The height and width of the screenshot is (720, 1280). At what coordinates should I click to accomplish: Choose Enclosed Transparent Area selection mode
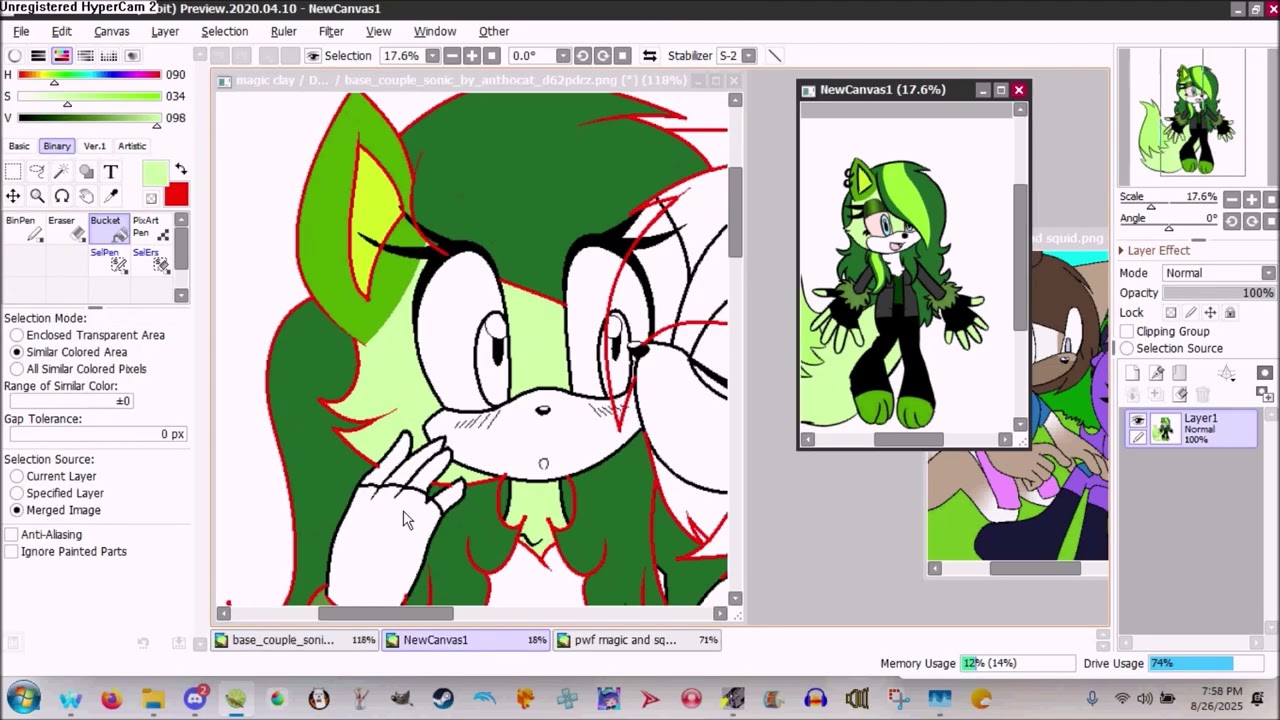pyautogui.click(x=17, y=335)
